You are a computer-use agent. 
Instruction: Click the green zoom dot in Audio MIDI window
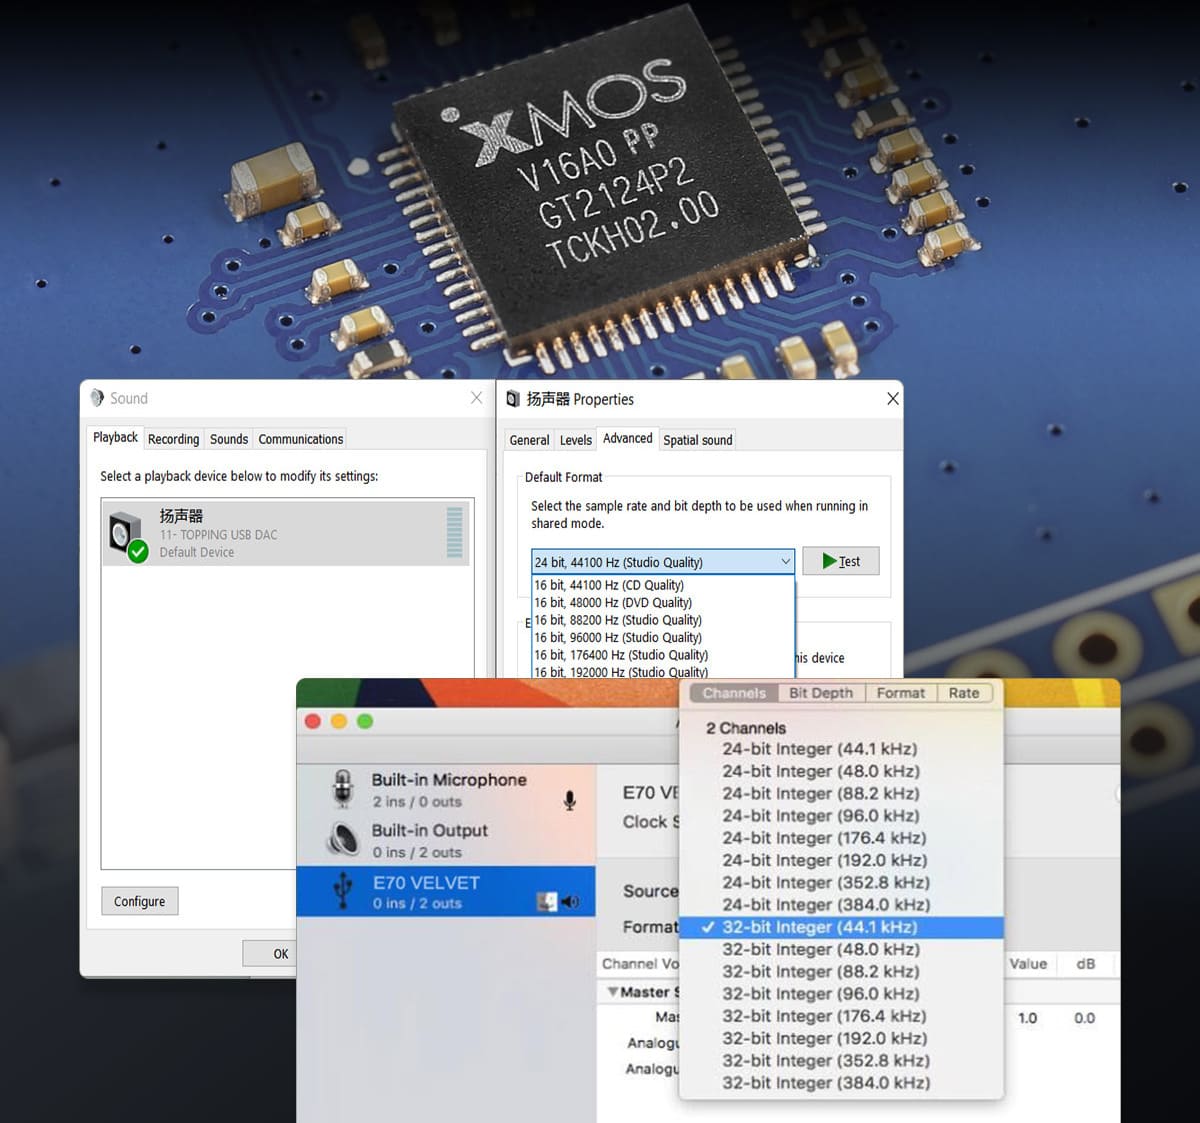point(365,721)
